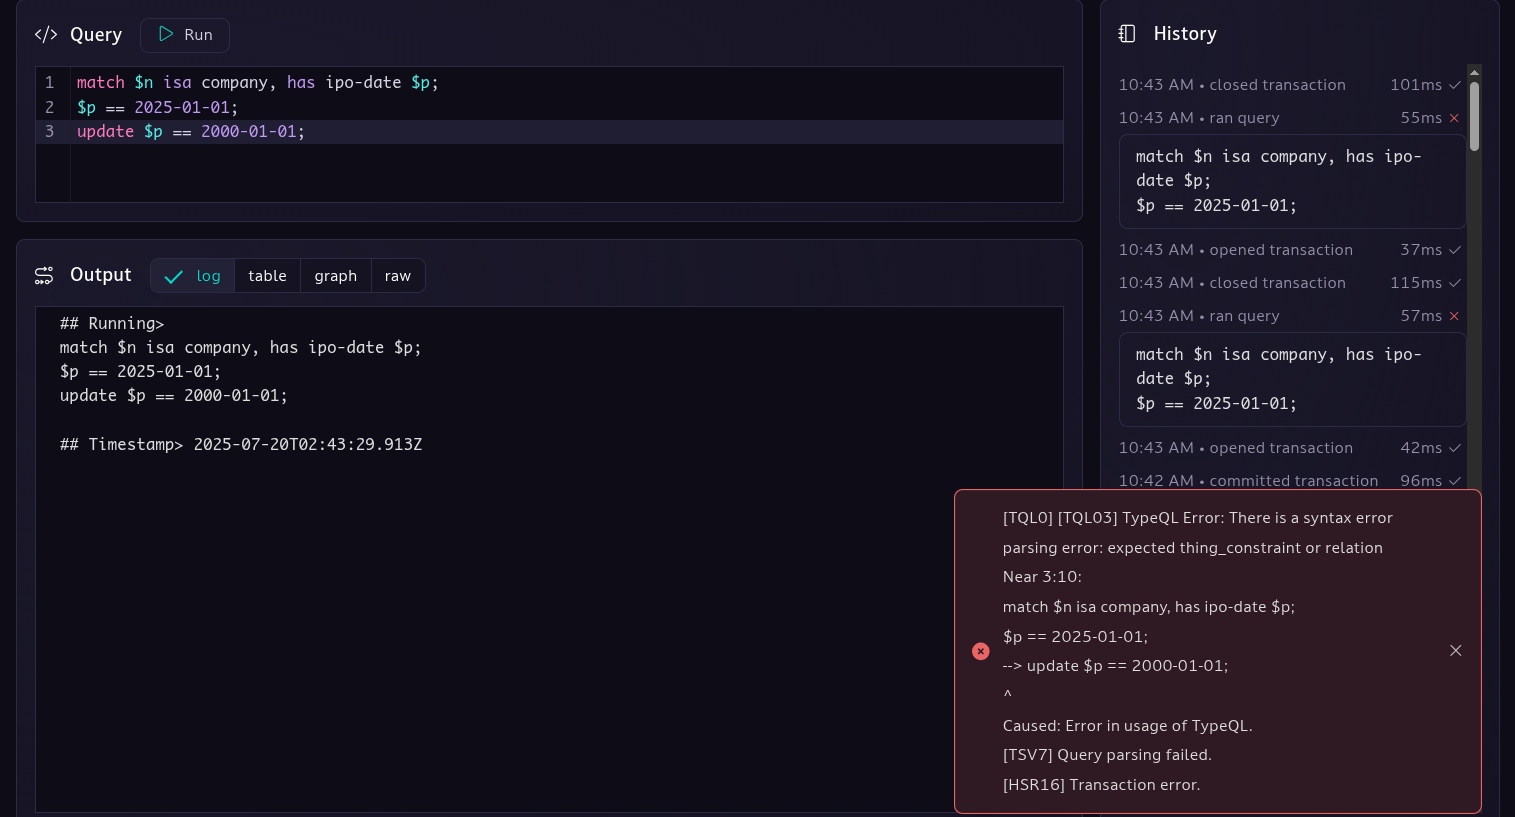Click the history scrollbar thumb

(1474, 116)
